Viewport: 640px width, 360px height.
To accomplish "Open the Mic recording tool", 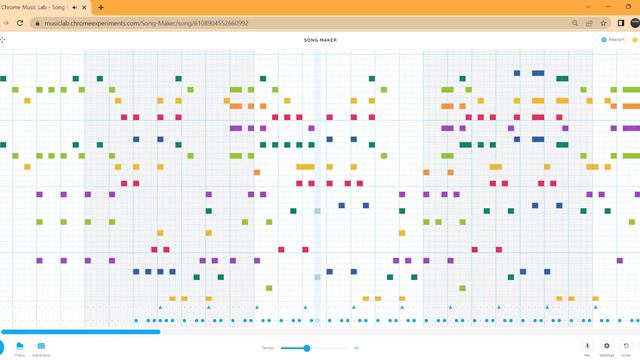I will coord(587,348).
